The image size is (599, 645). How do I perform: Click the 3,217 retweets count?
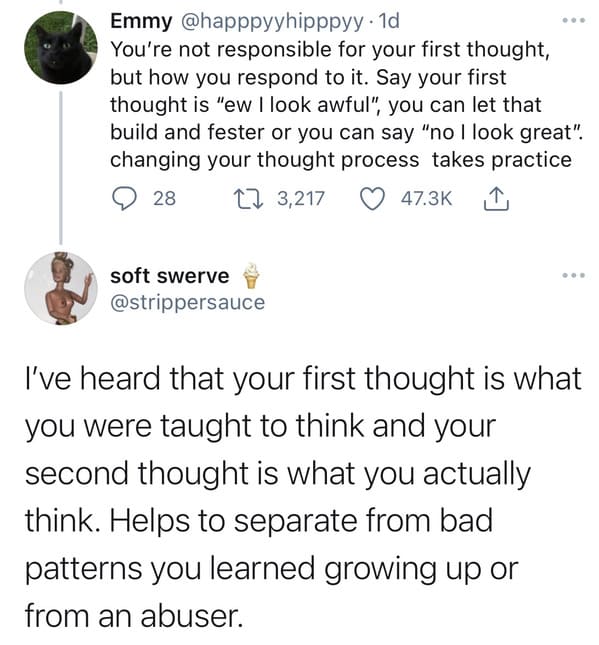pos(301,199)
